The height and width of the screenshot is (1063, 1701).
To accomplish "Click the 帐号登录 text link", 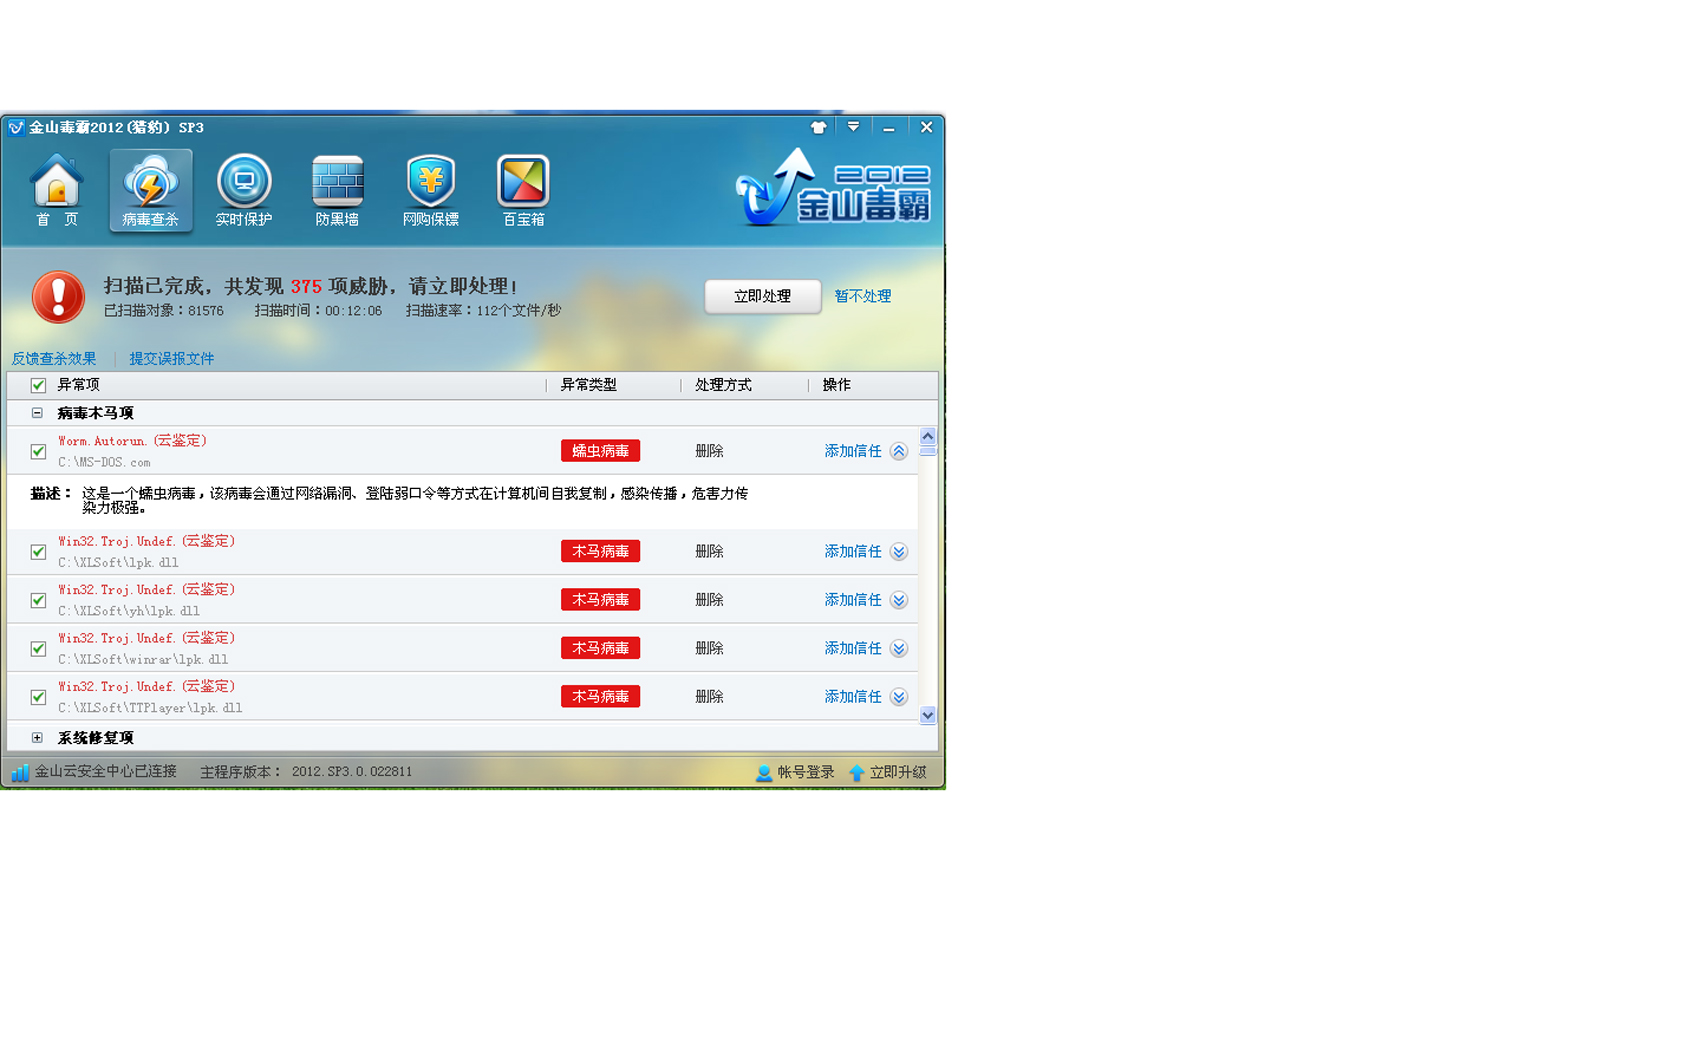I will pyautogui.click(x=806, y=772).
